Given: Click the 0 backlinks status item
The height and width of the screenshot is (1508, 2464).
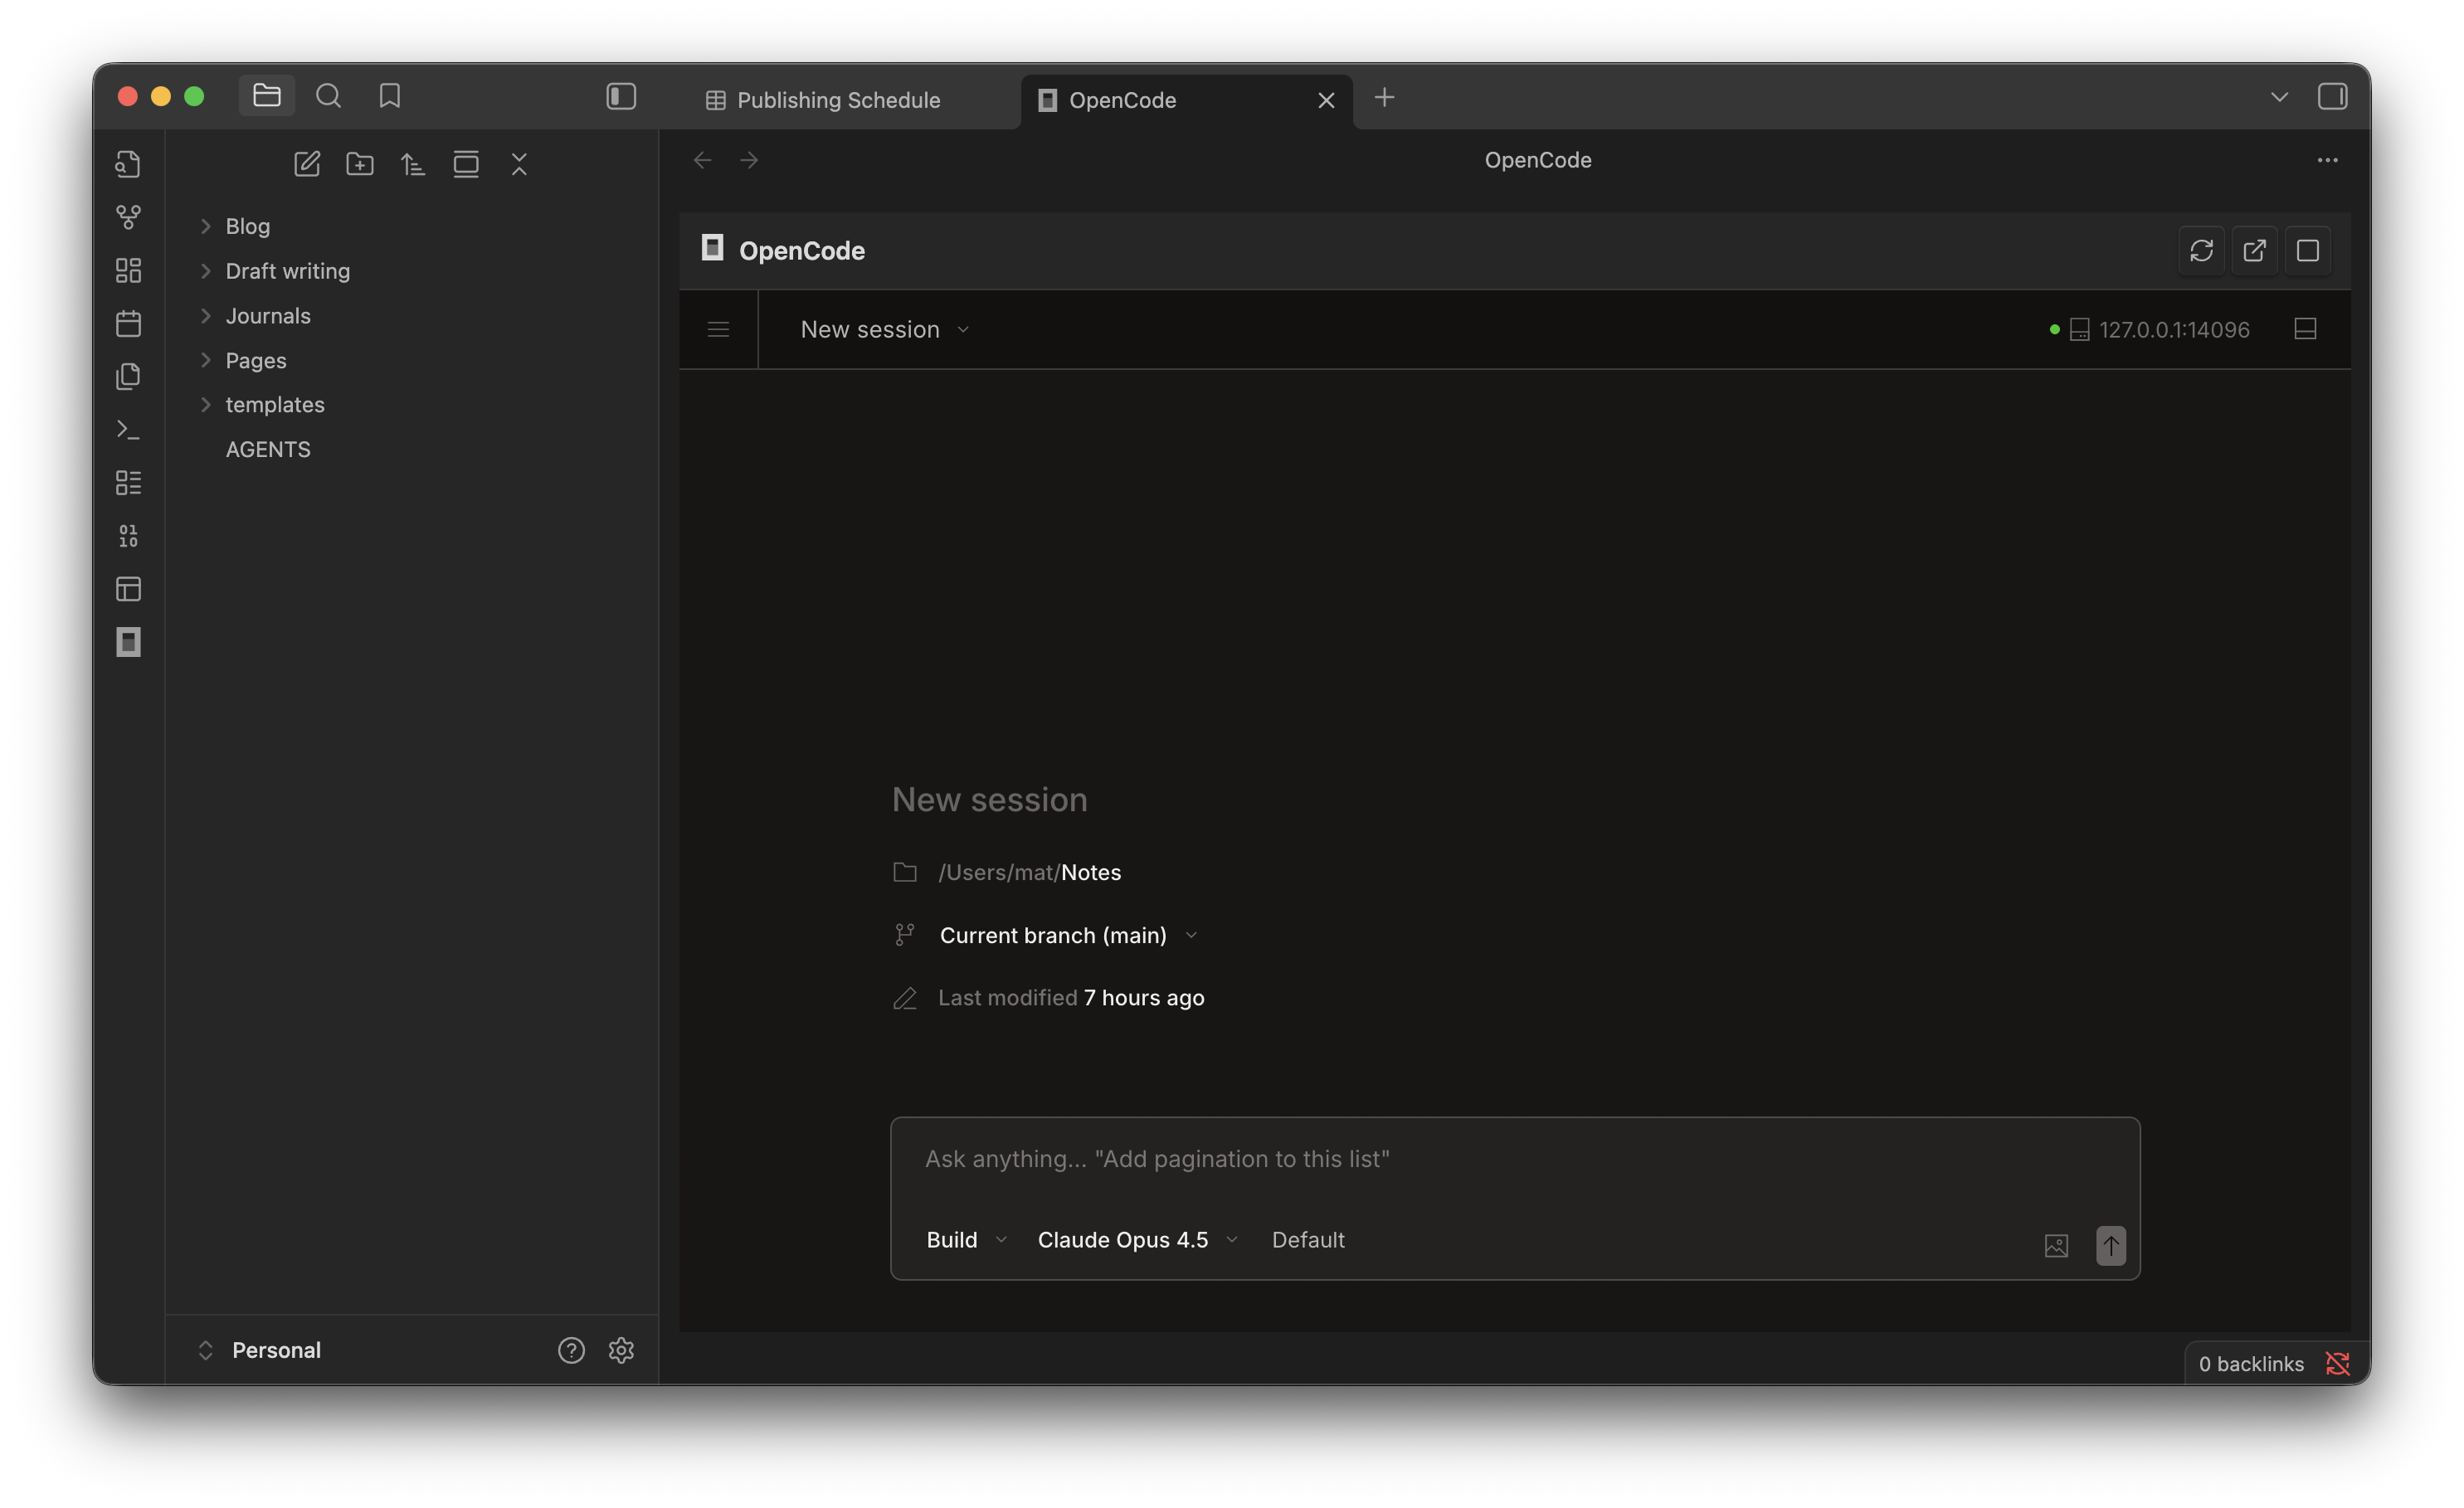Looking at the screenshot, I should pyautogui.click(x=2251, y=1364).
